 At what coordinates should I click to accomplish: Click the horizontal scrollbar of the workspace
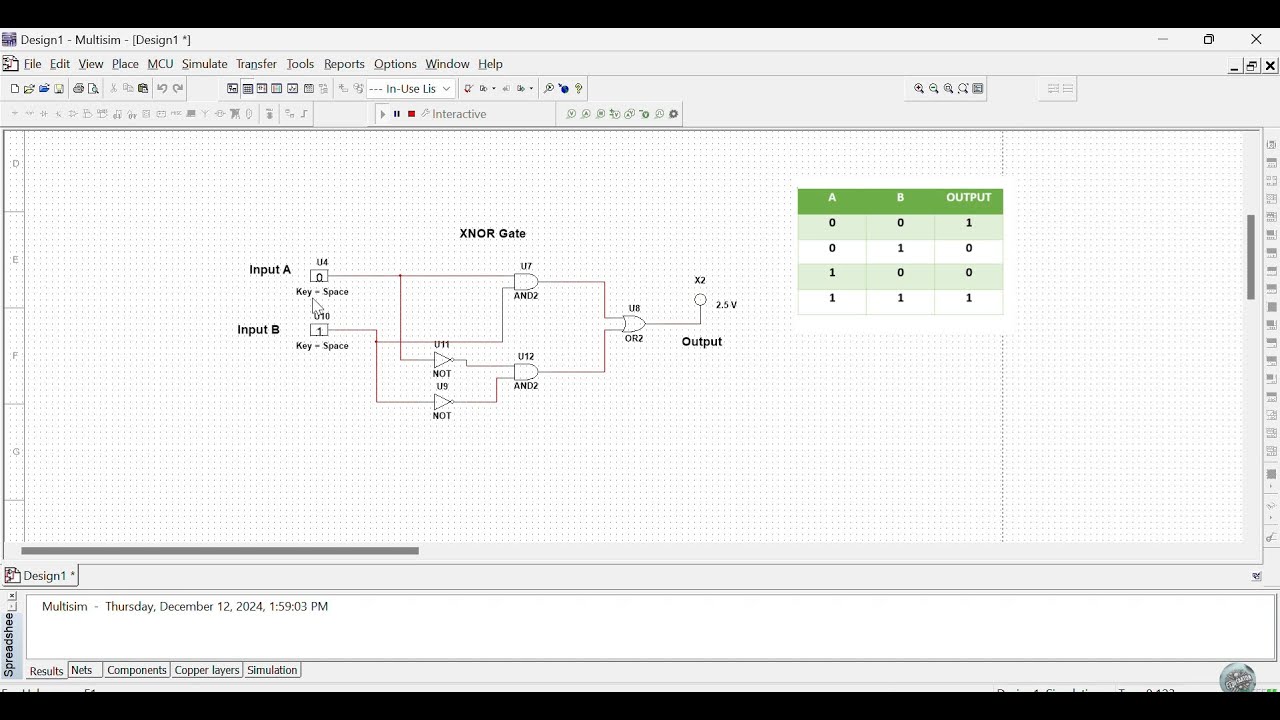click(220, 551)
